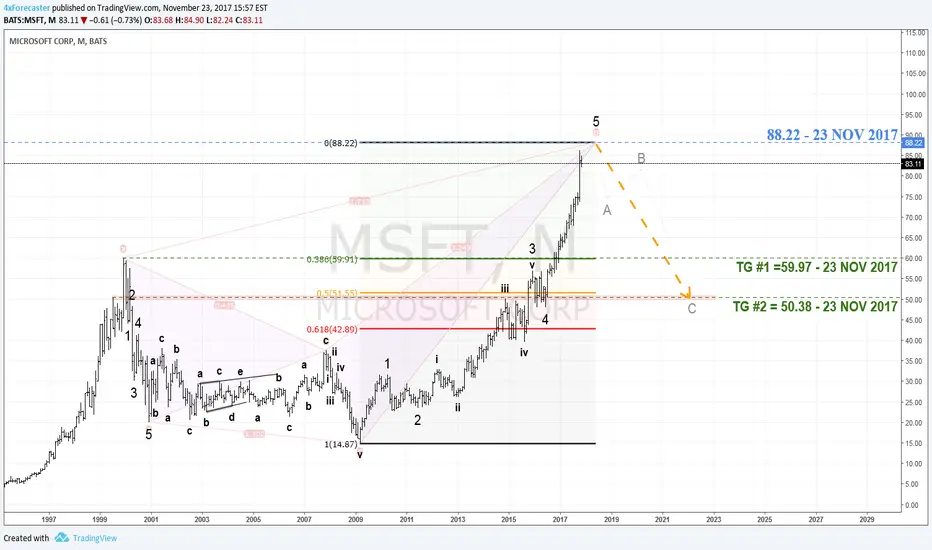The image size is (932, 550).
Task: Click the TradingView cloud logo icon
Action: (x=62, y=538)
